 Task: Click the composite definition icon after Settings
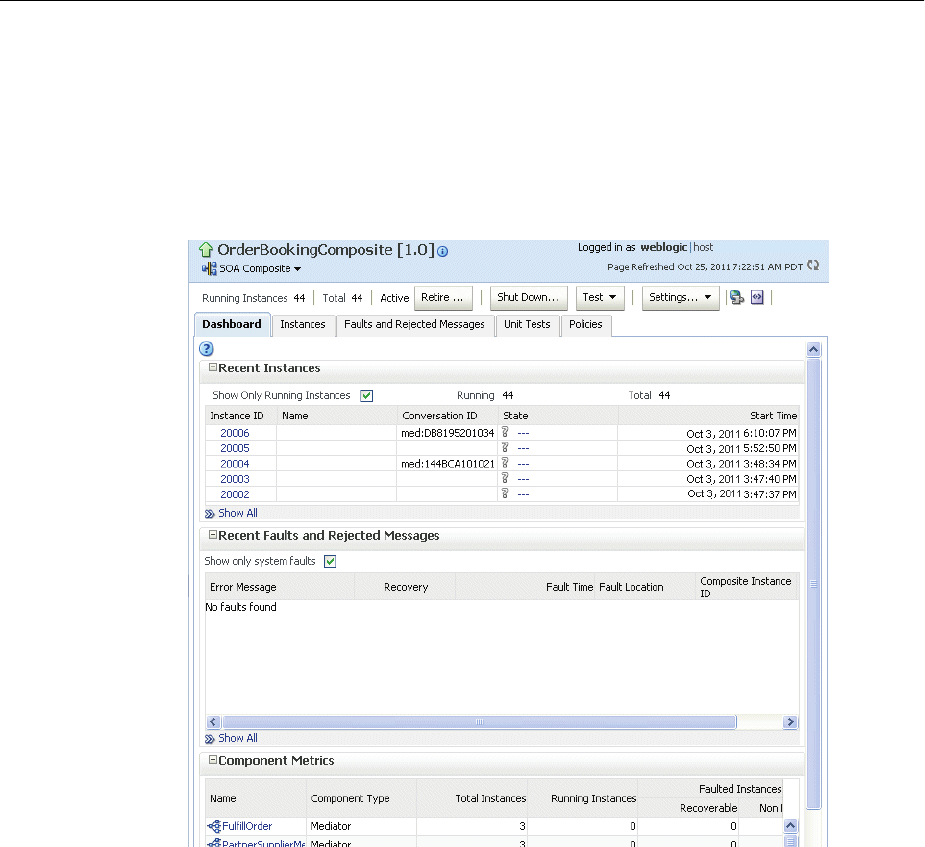pyautogui.click(x=736, y=298)
